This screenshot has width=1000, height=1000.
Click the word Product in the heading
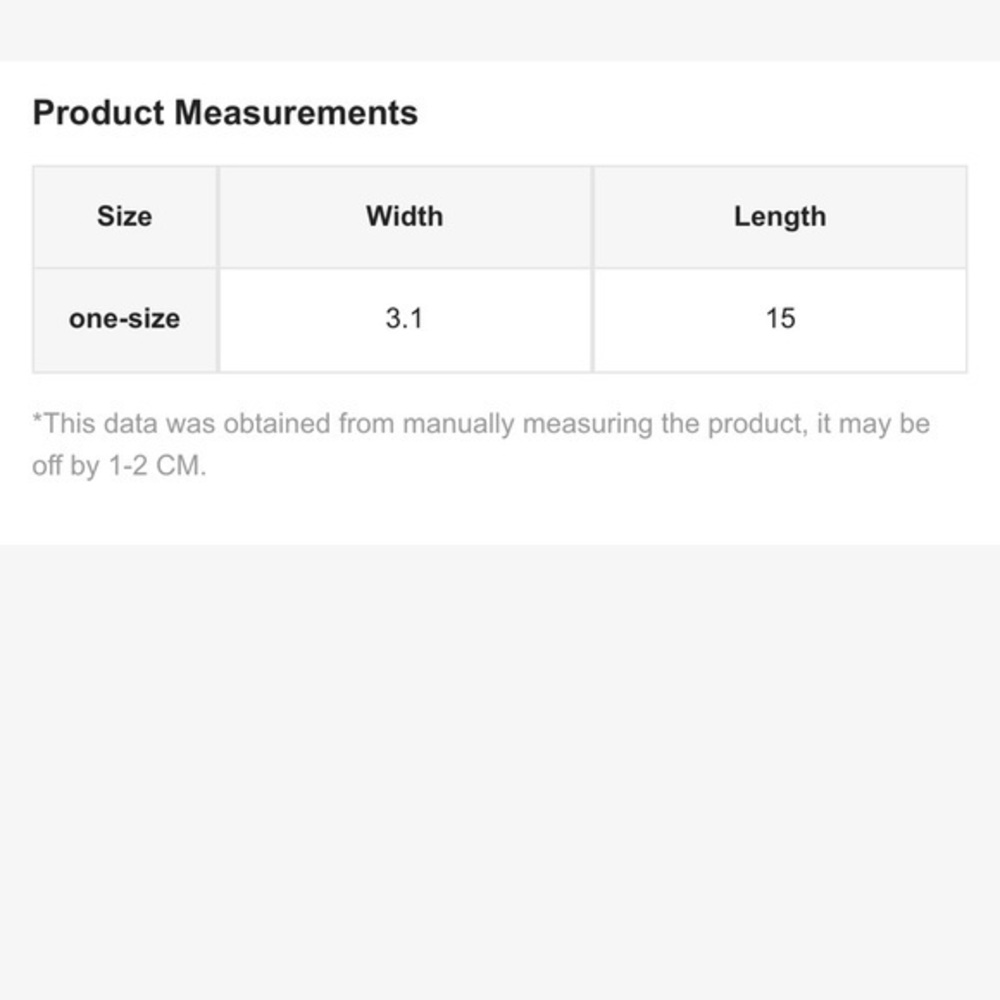(x=98, y=113)
